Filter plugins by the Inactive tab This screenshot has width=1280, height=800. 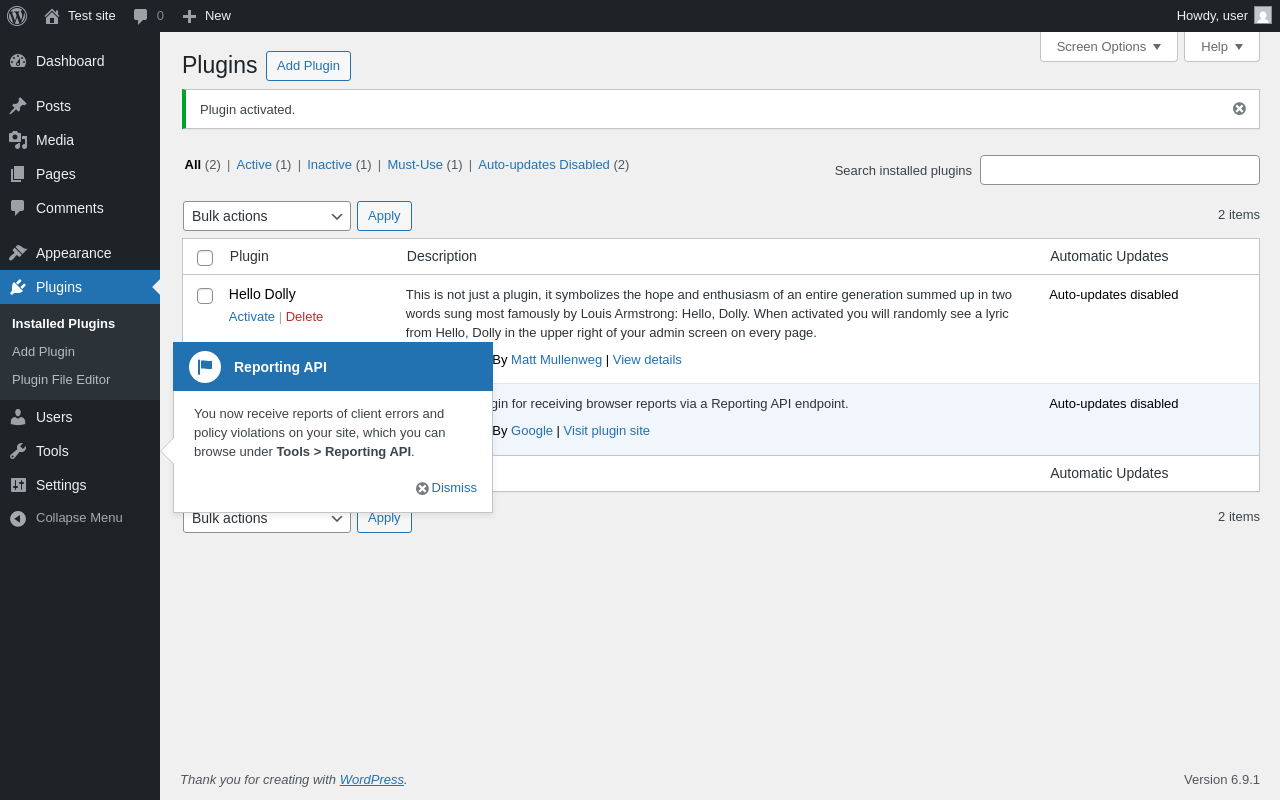click(x=329, y=165)
